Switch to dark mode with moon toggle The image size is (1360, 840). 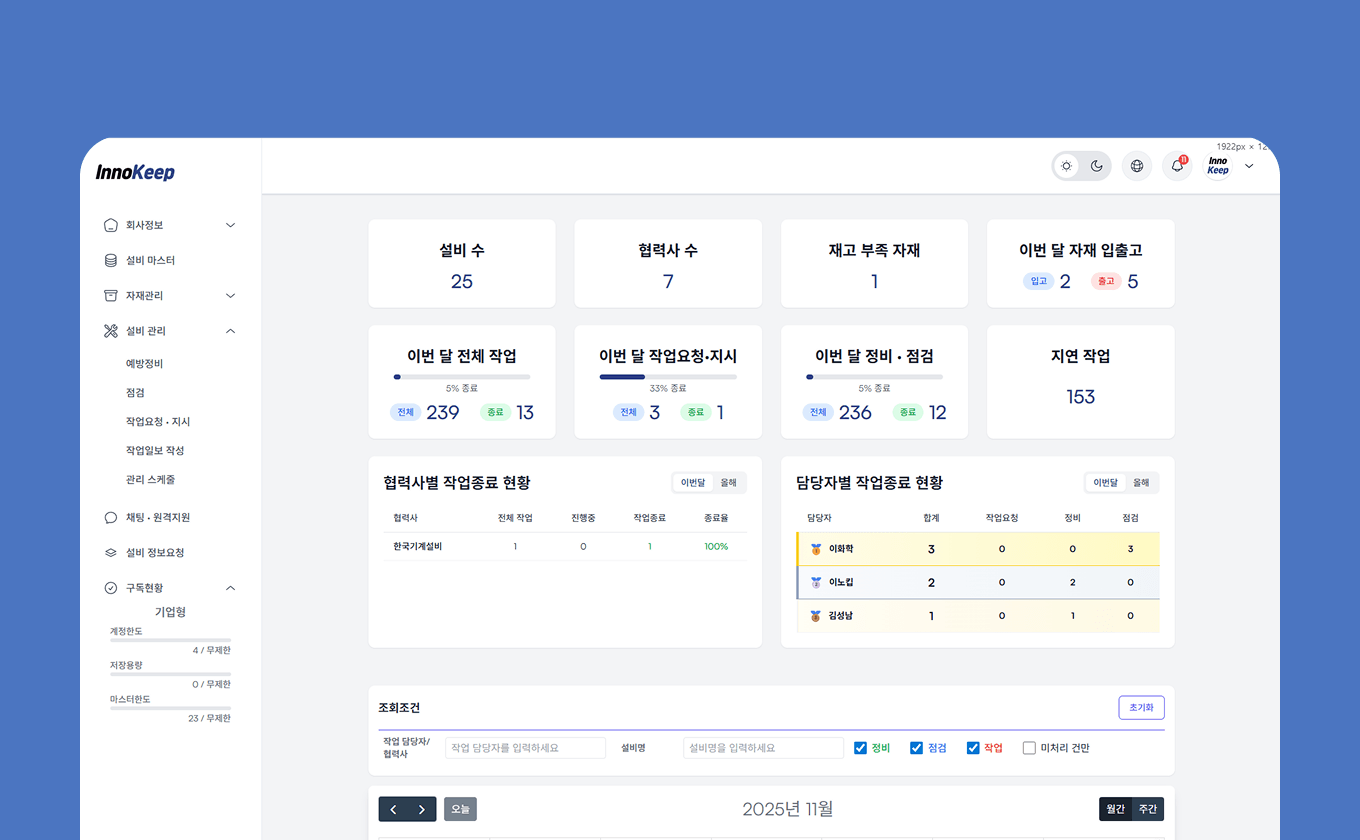point(1096,166)
